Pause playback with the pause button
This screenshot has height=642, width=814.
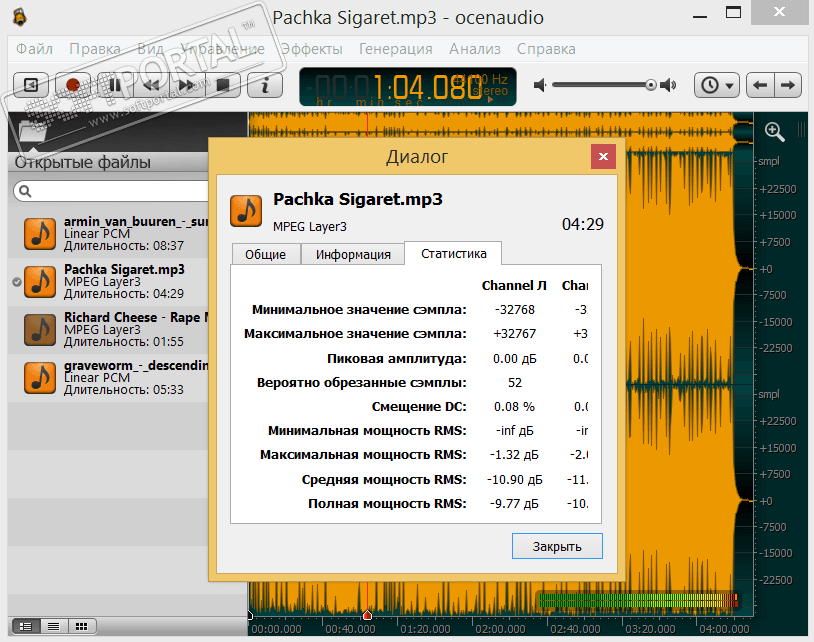(115, 85)
